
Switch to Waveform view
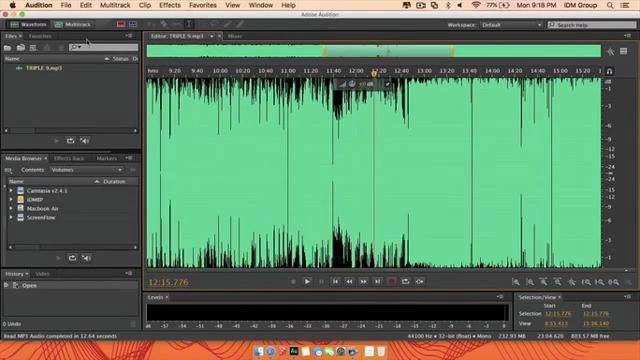(x=29, y=24)
